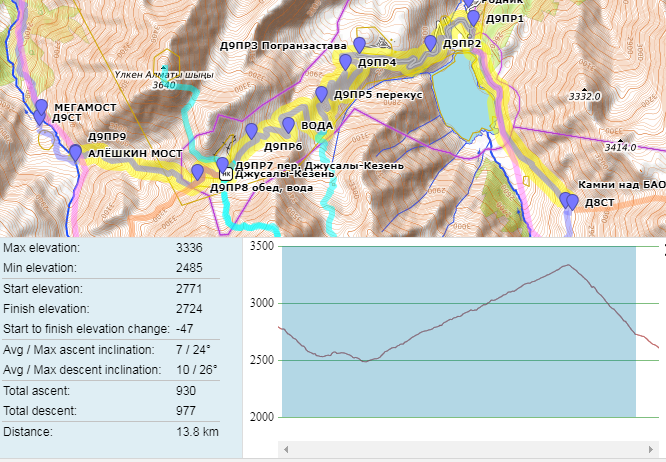Image resolution: width=666 pixels, height=462 pixels.
Task: Click the Джусалы-Кезень pass icon
Action: pos(225,173)
